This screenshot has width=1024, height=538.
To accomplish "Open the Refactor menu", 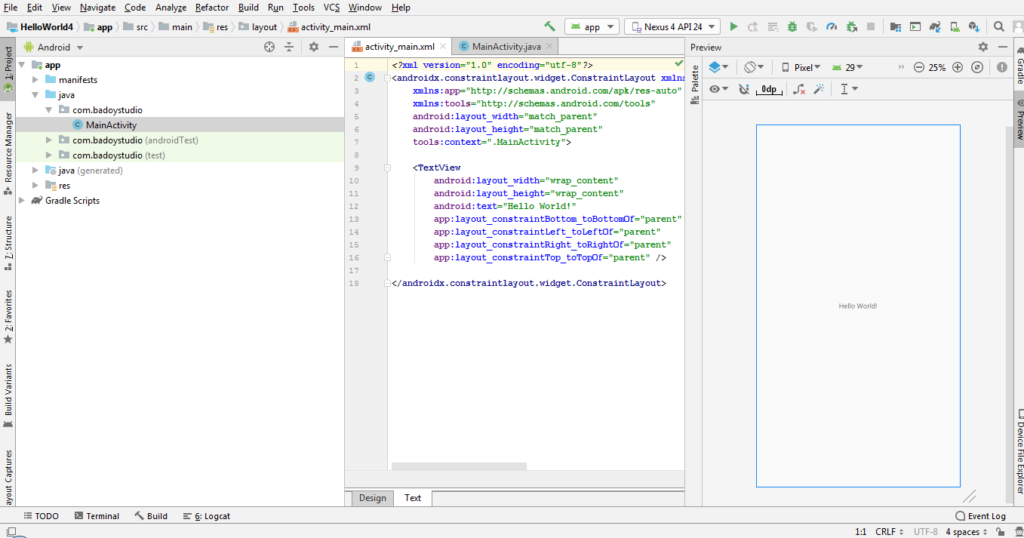I will [212, 7].
